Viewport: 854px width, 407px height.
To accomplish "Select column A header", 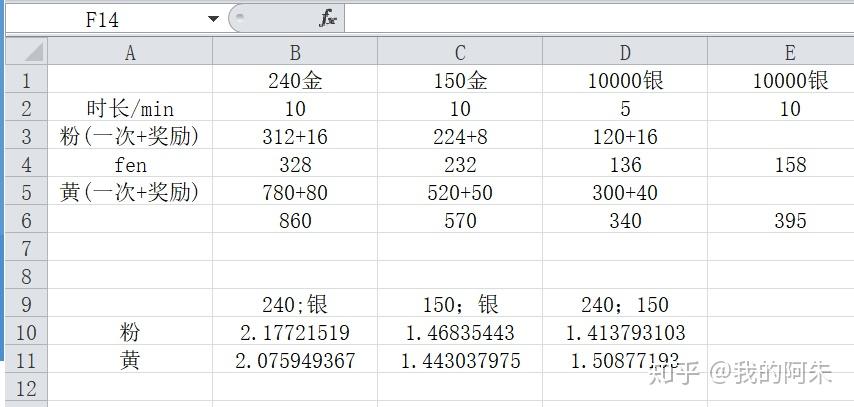I will pos(130,52).
